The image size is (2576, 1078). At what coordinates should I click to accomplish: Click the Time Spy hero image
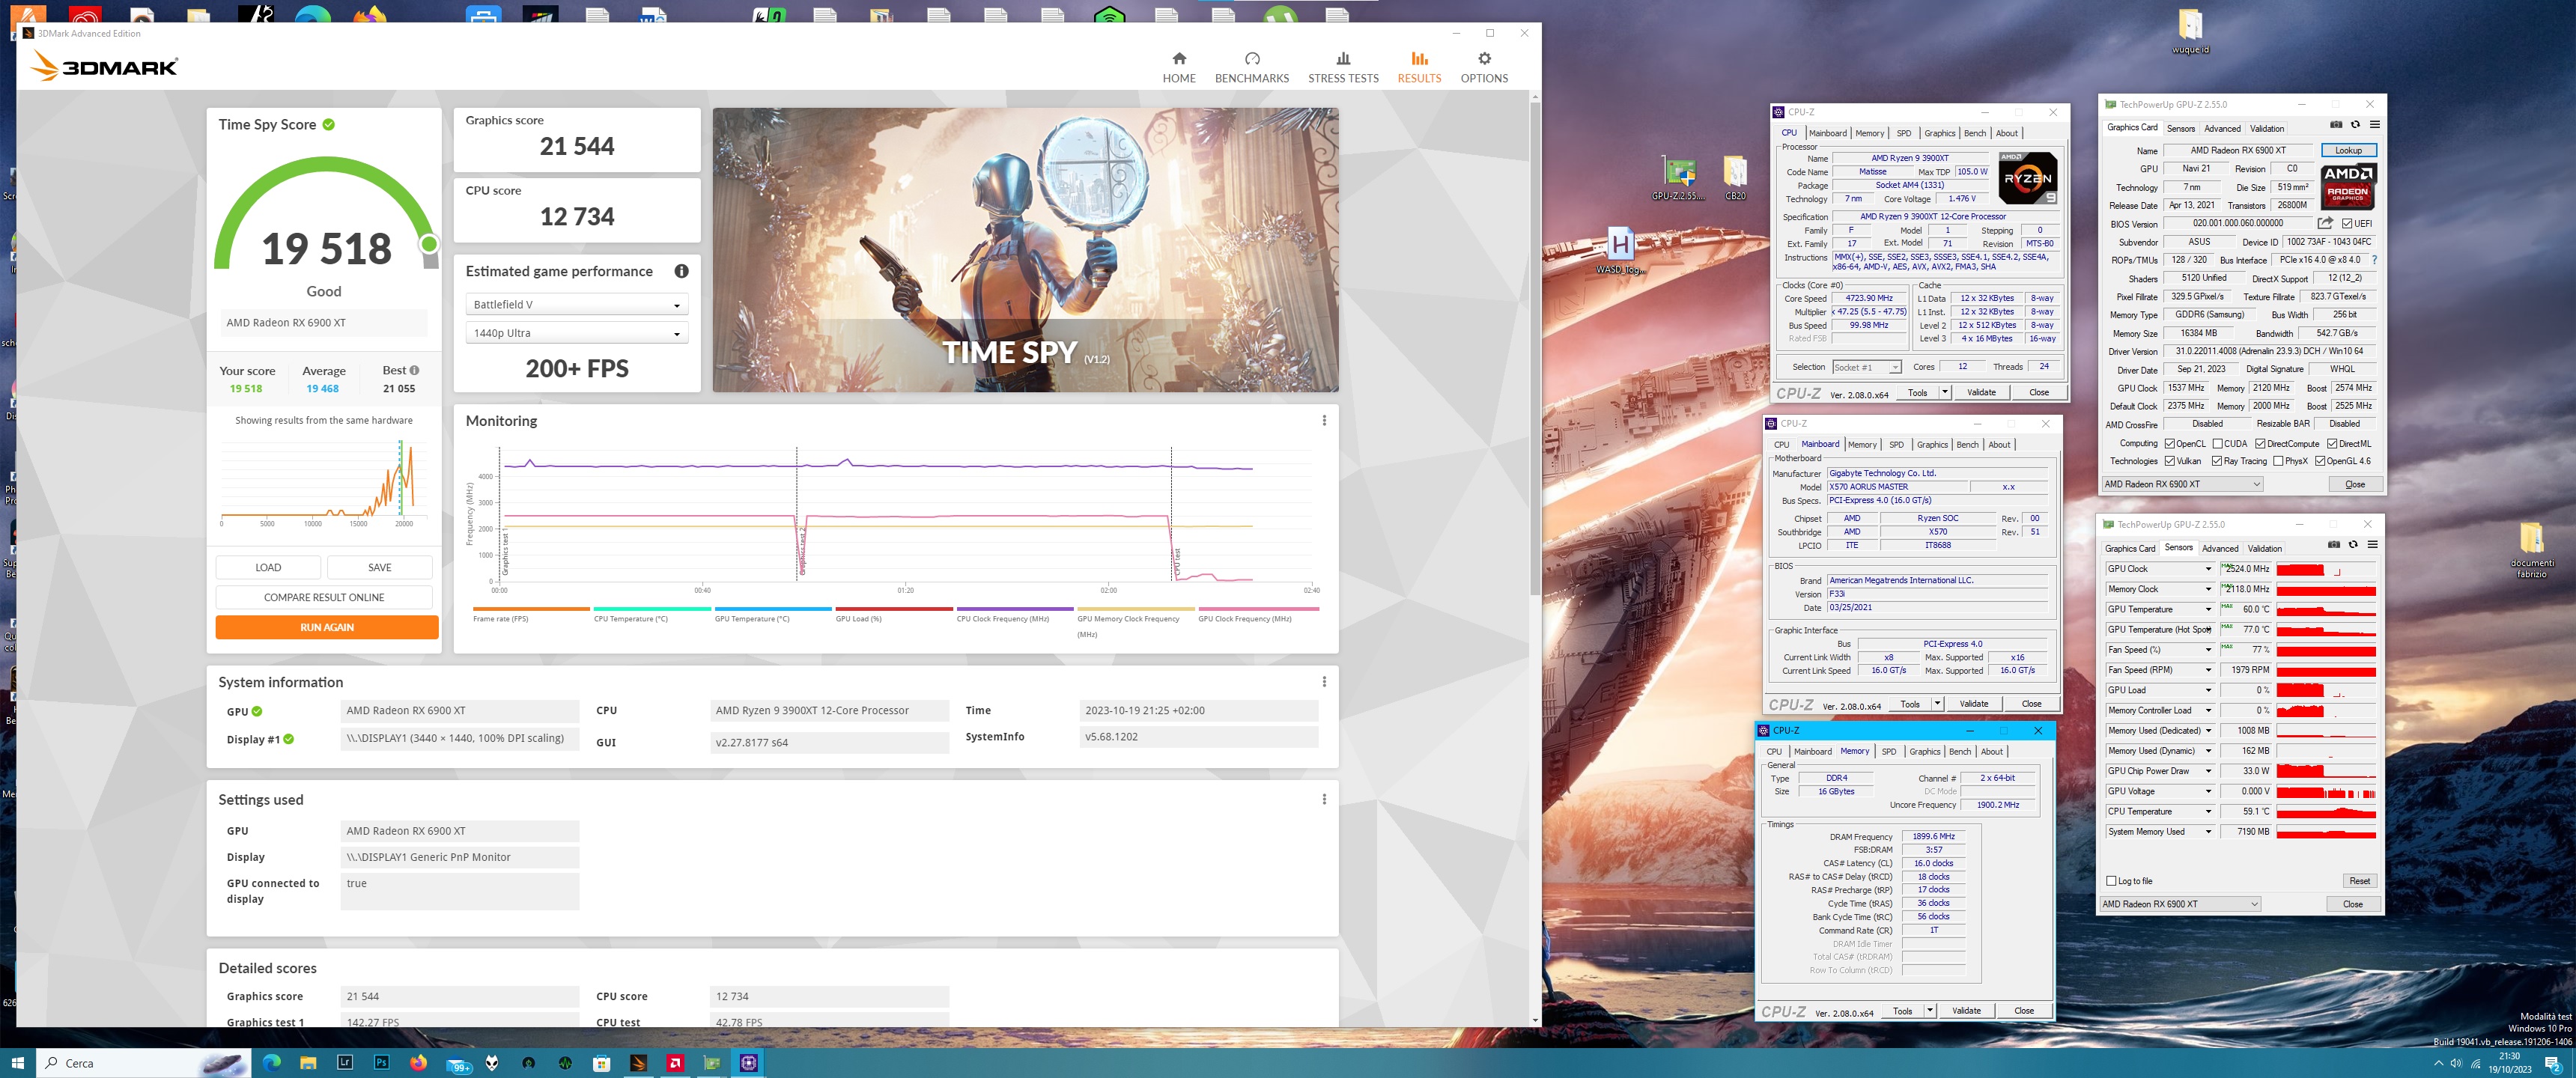point(1025,250)
